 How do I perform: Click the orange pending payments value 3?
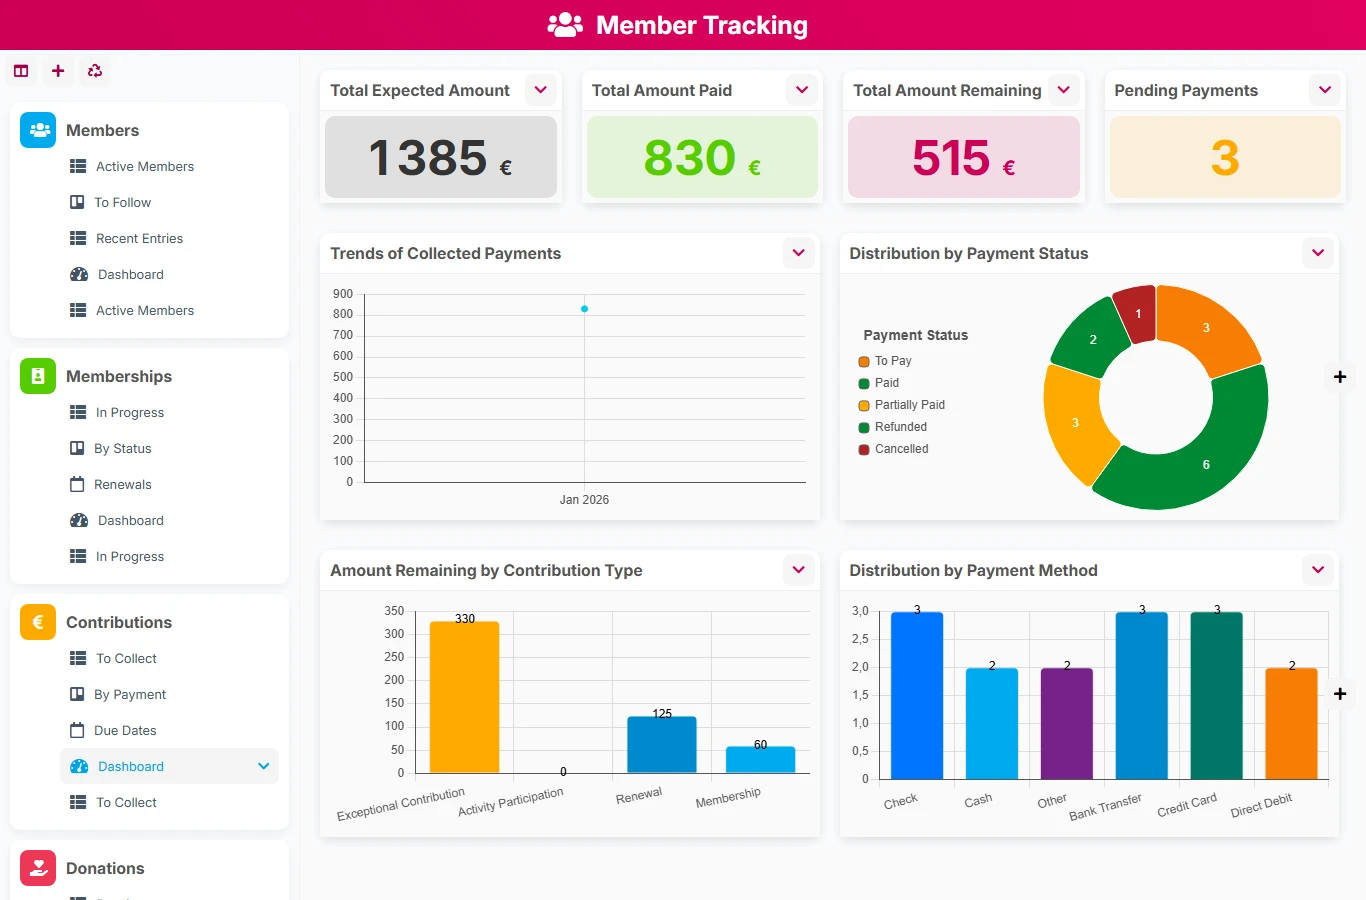(x=1225, y=158)
